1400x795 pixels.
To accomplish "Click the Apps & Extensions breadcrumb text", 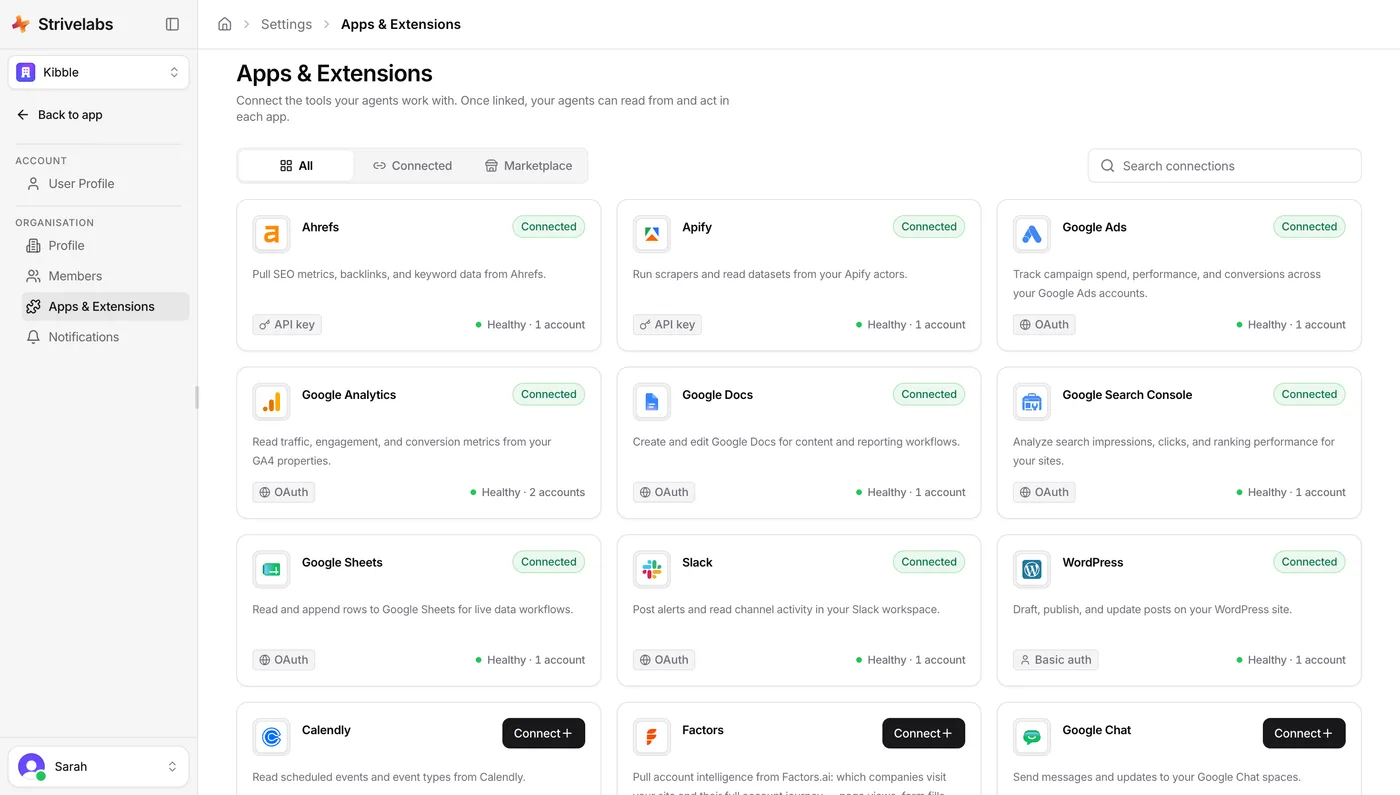I will click(x=401, y=24).
